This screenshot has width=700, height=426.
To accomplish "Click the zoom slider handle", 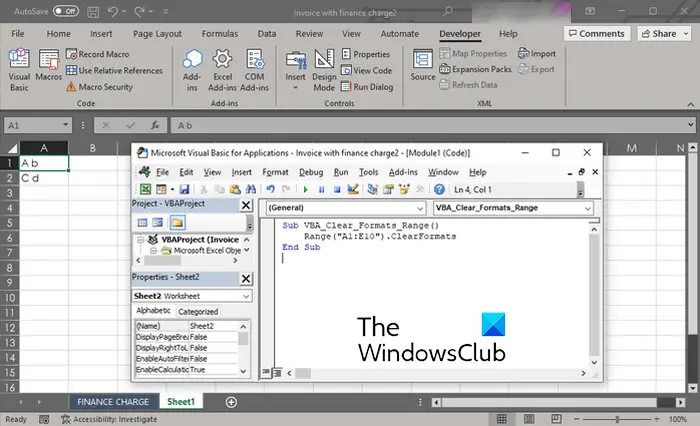I will (617, 419).
